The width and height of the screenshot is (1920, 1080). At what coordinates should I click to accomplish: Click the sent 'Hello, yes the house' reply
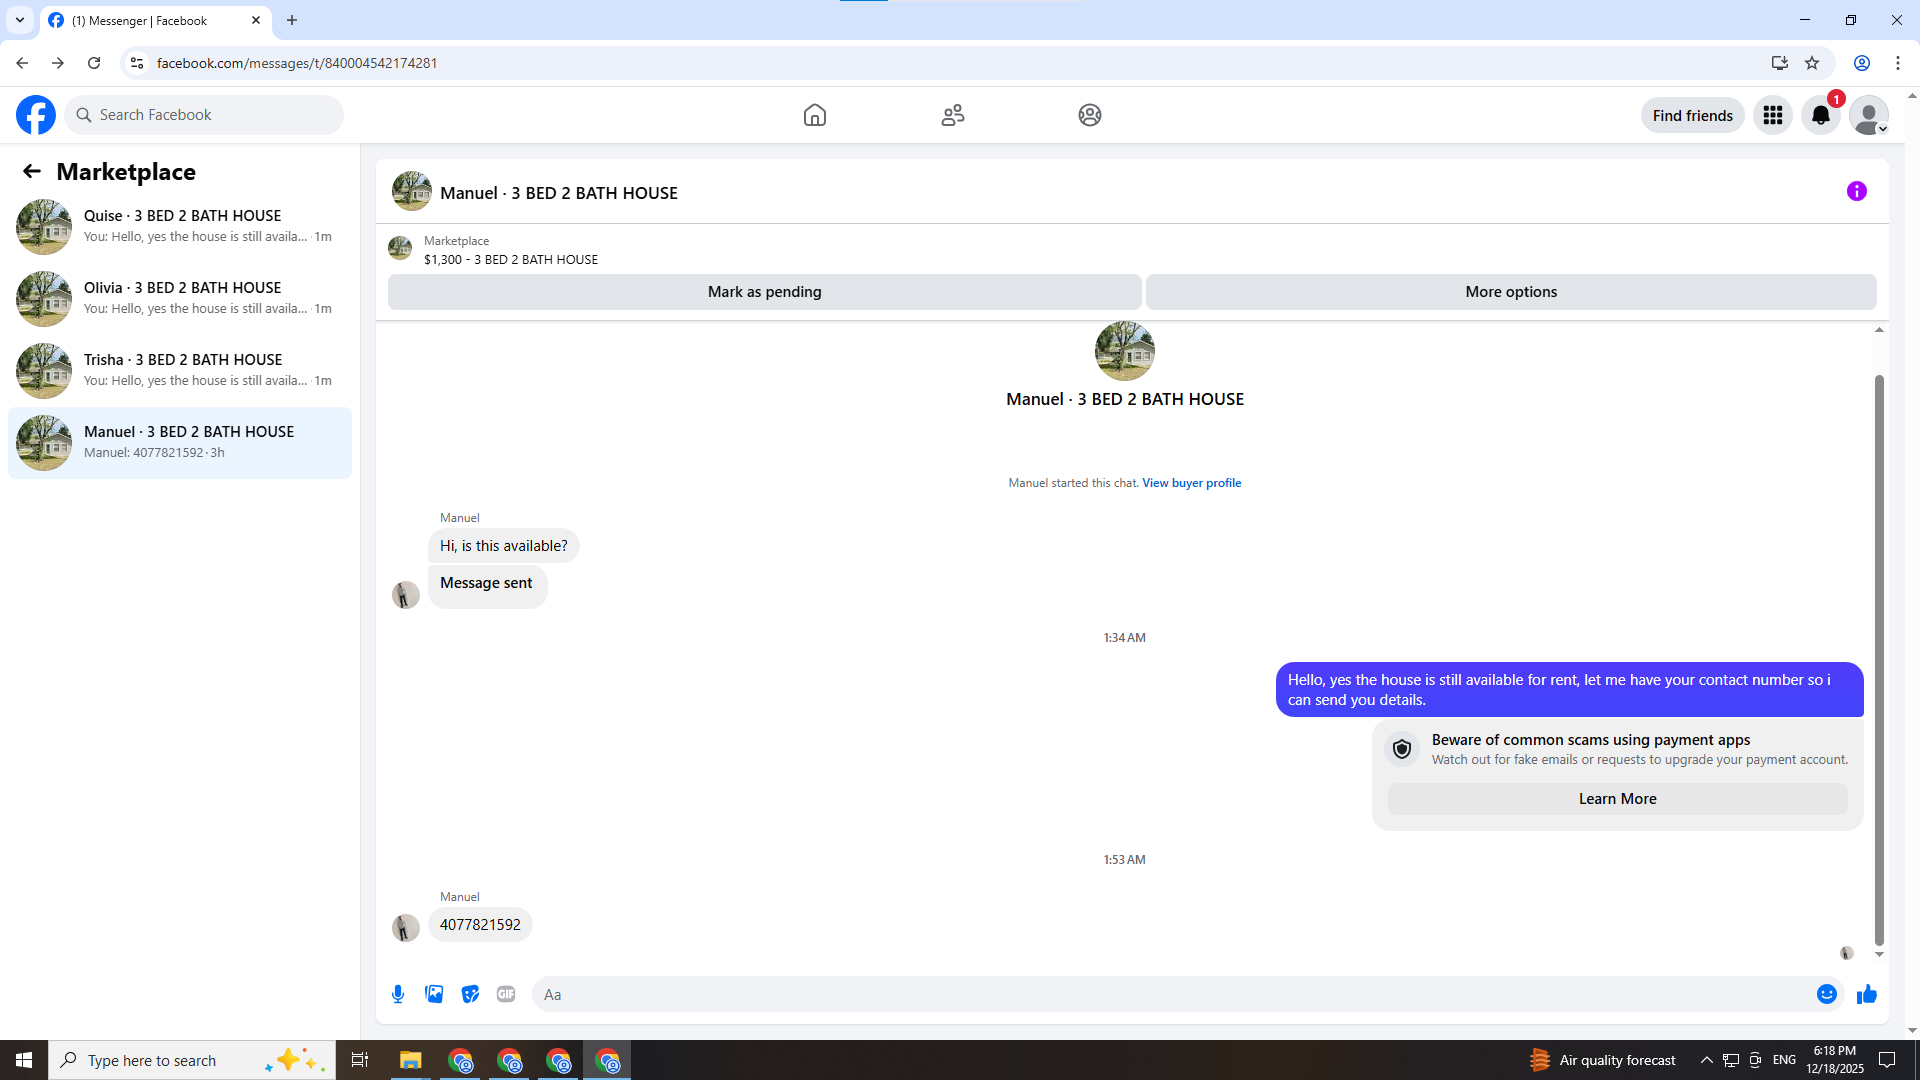coord(1569,690)
